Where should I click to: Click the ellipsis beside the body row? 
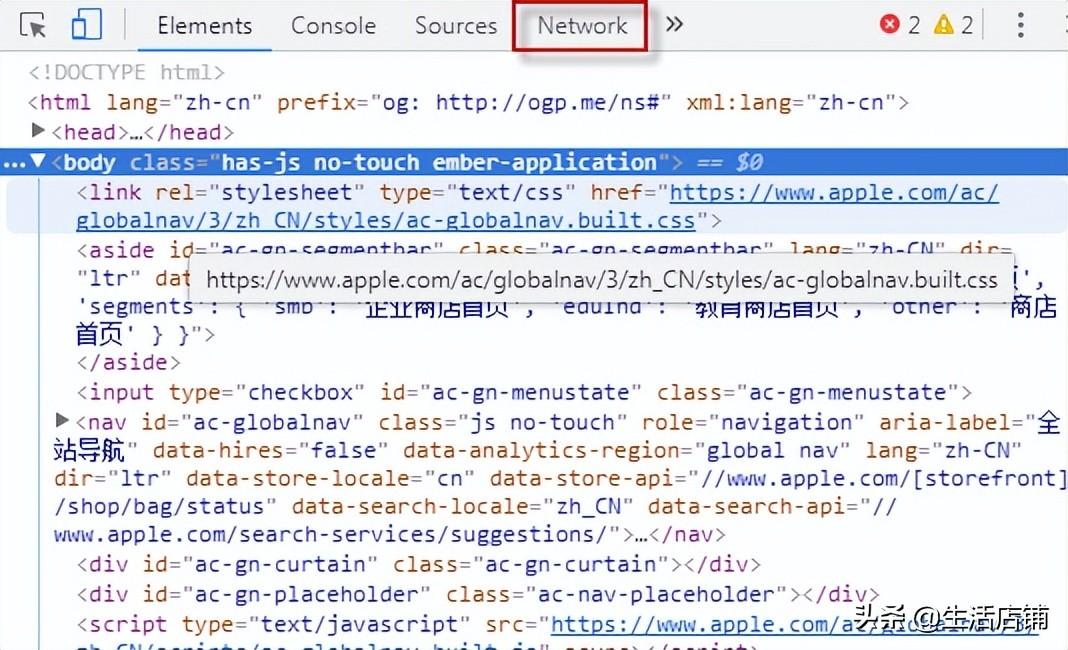14,164
